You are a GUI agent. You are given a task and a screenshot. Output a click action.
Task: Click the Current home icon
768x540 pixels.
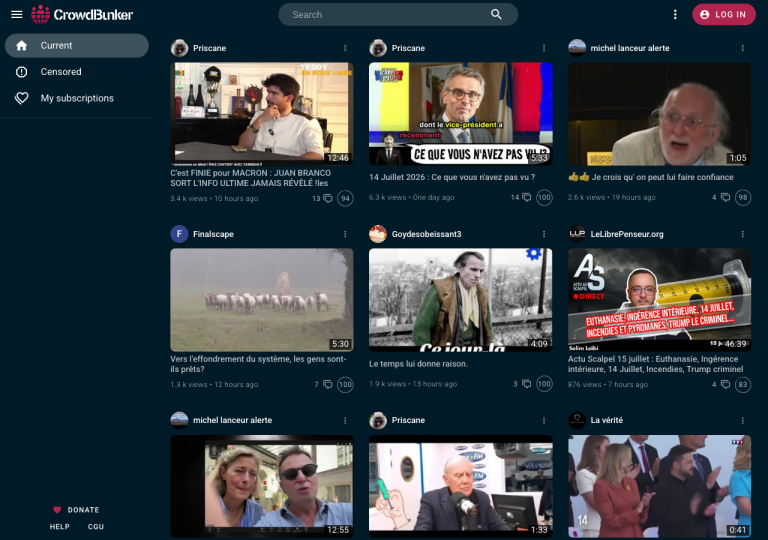(x=22, y=46)
